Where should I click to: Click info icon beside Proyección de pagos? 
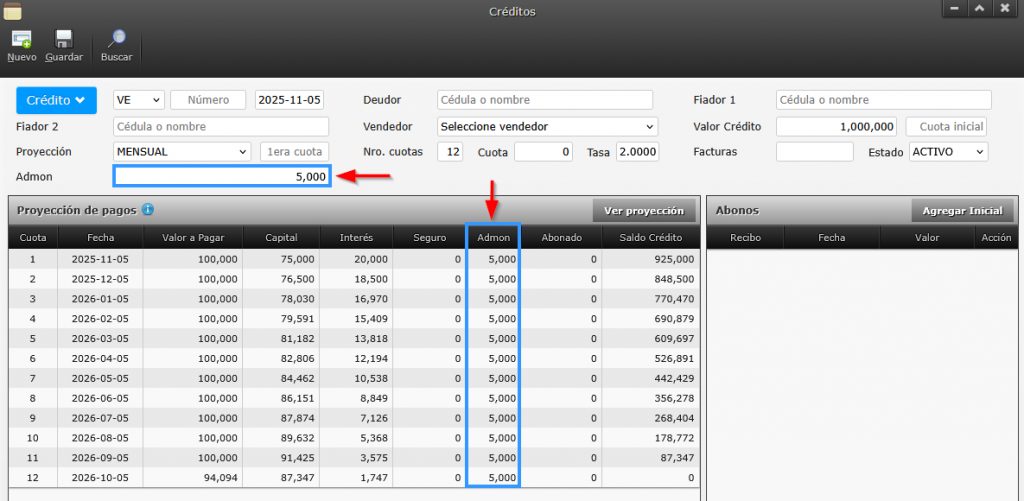pos(148,210)
